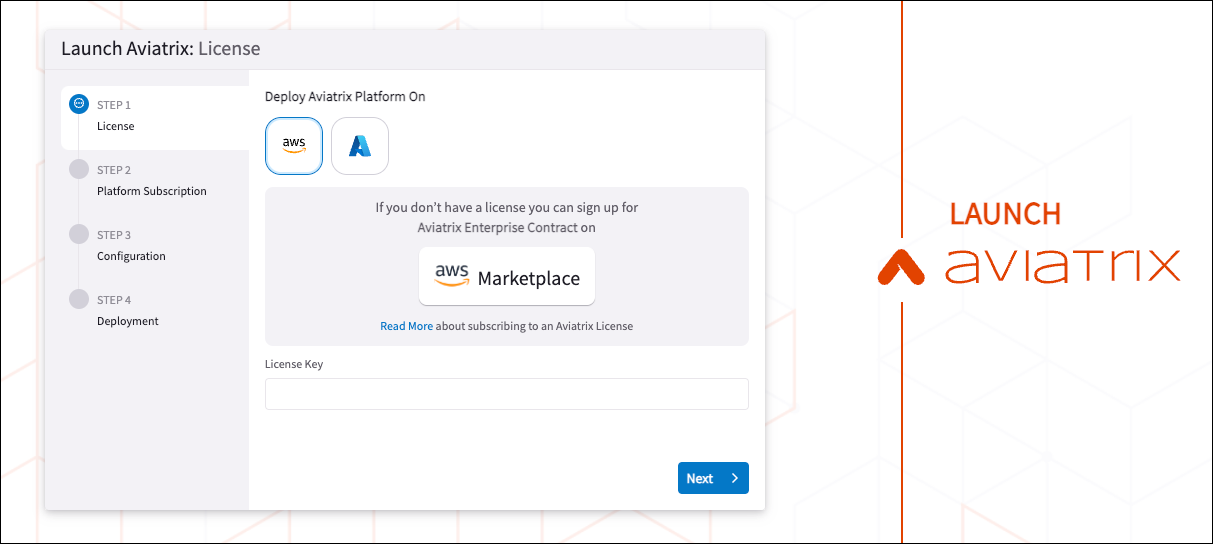Select the AWS cloud platform tile

pyautogui.click(x=294, y=146)
